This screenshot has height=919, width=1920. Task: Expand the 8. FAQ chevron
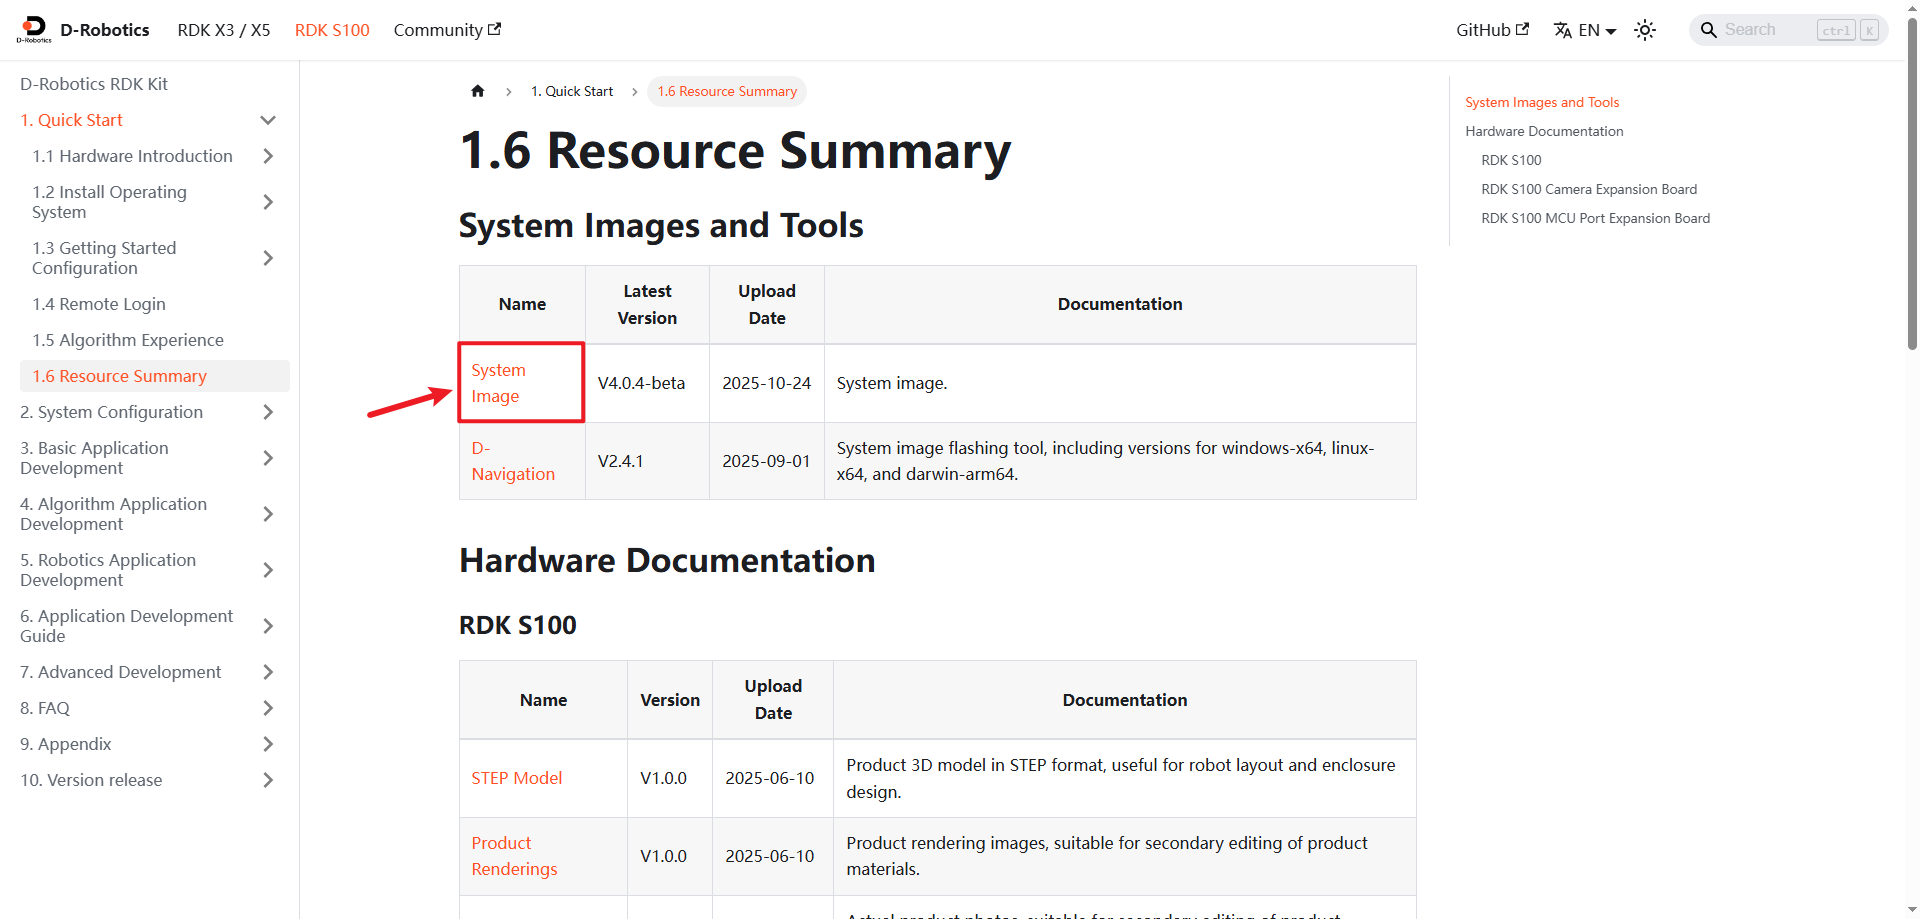[x=268, y=708]
